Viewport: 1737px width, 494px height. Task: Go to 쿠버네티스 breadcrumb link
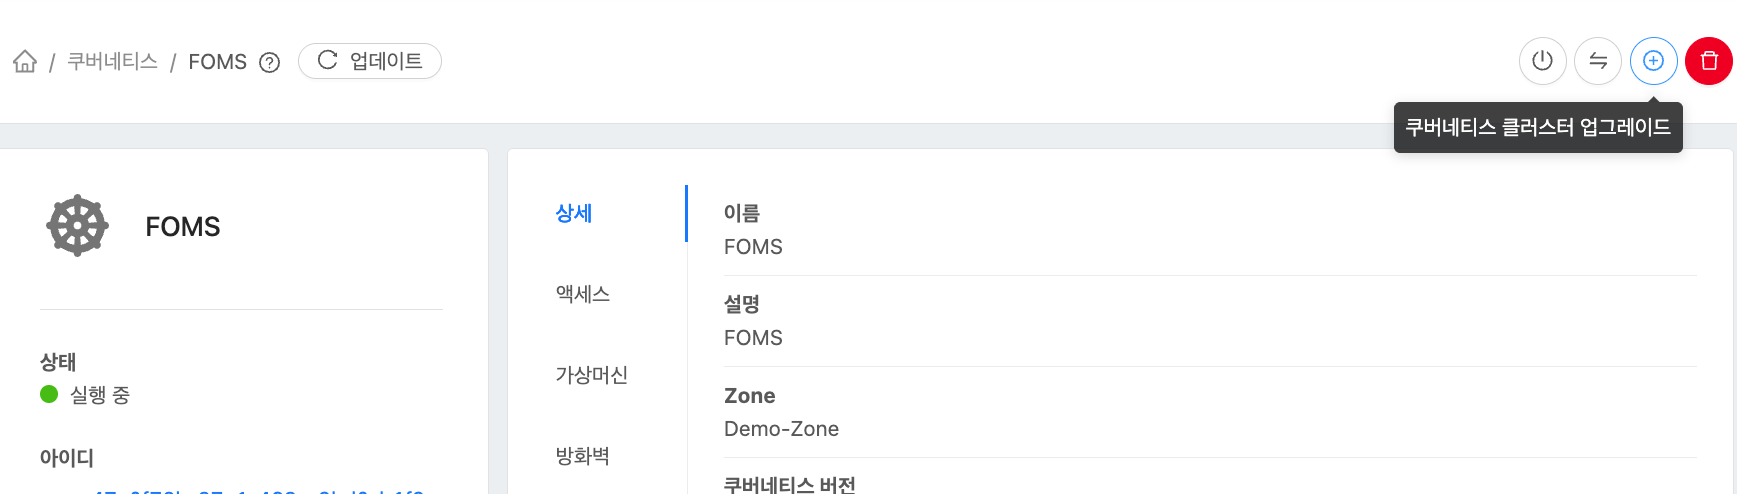(112, 62)
